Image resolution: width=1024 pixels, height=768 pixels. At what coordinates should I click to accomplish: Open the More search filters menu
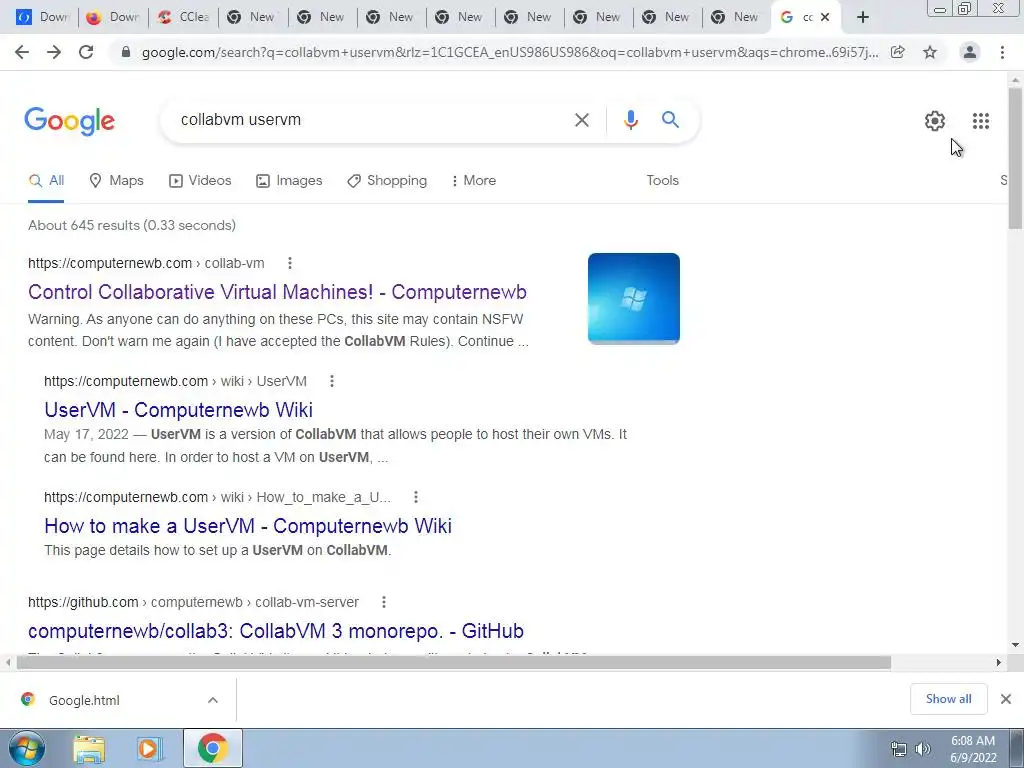[x=473, y=181]
